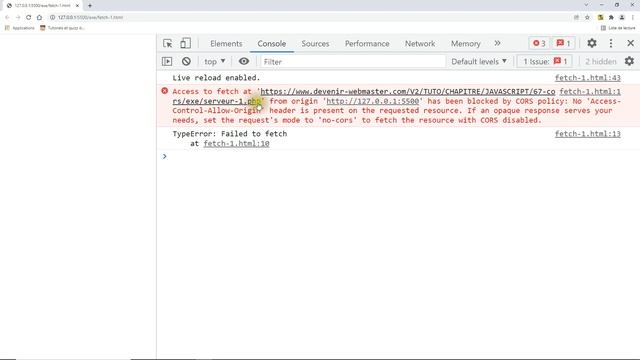Switch to the Console tab
Image resolution: width=640 pixels, height=360 pixels.
coord(271,44)
